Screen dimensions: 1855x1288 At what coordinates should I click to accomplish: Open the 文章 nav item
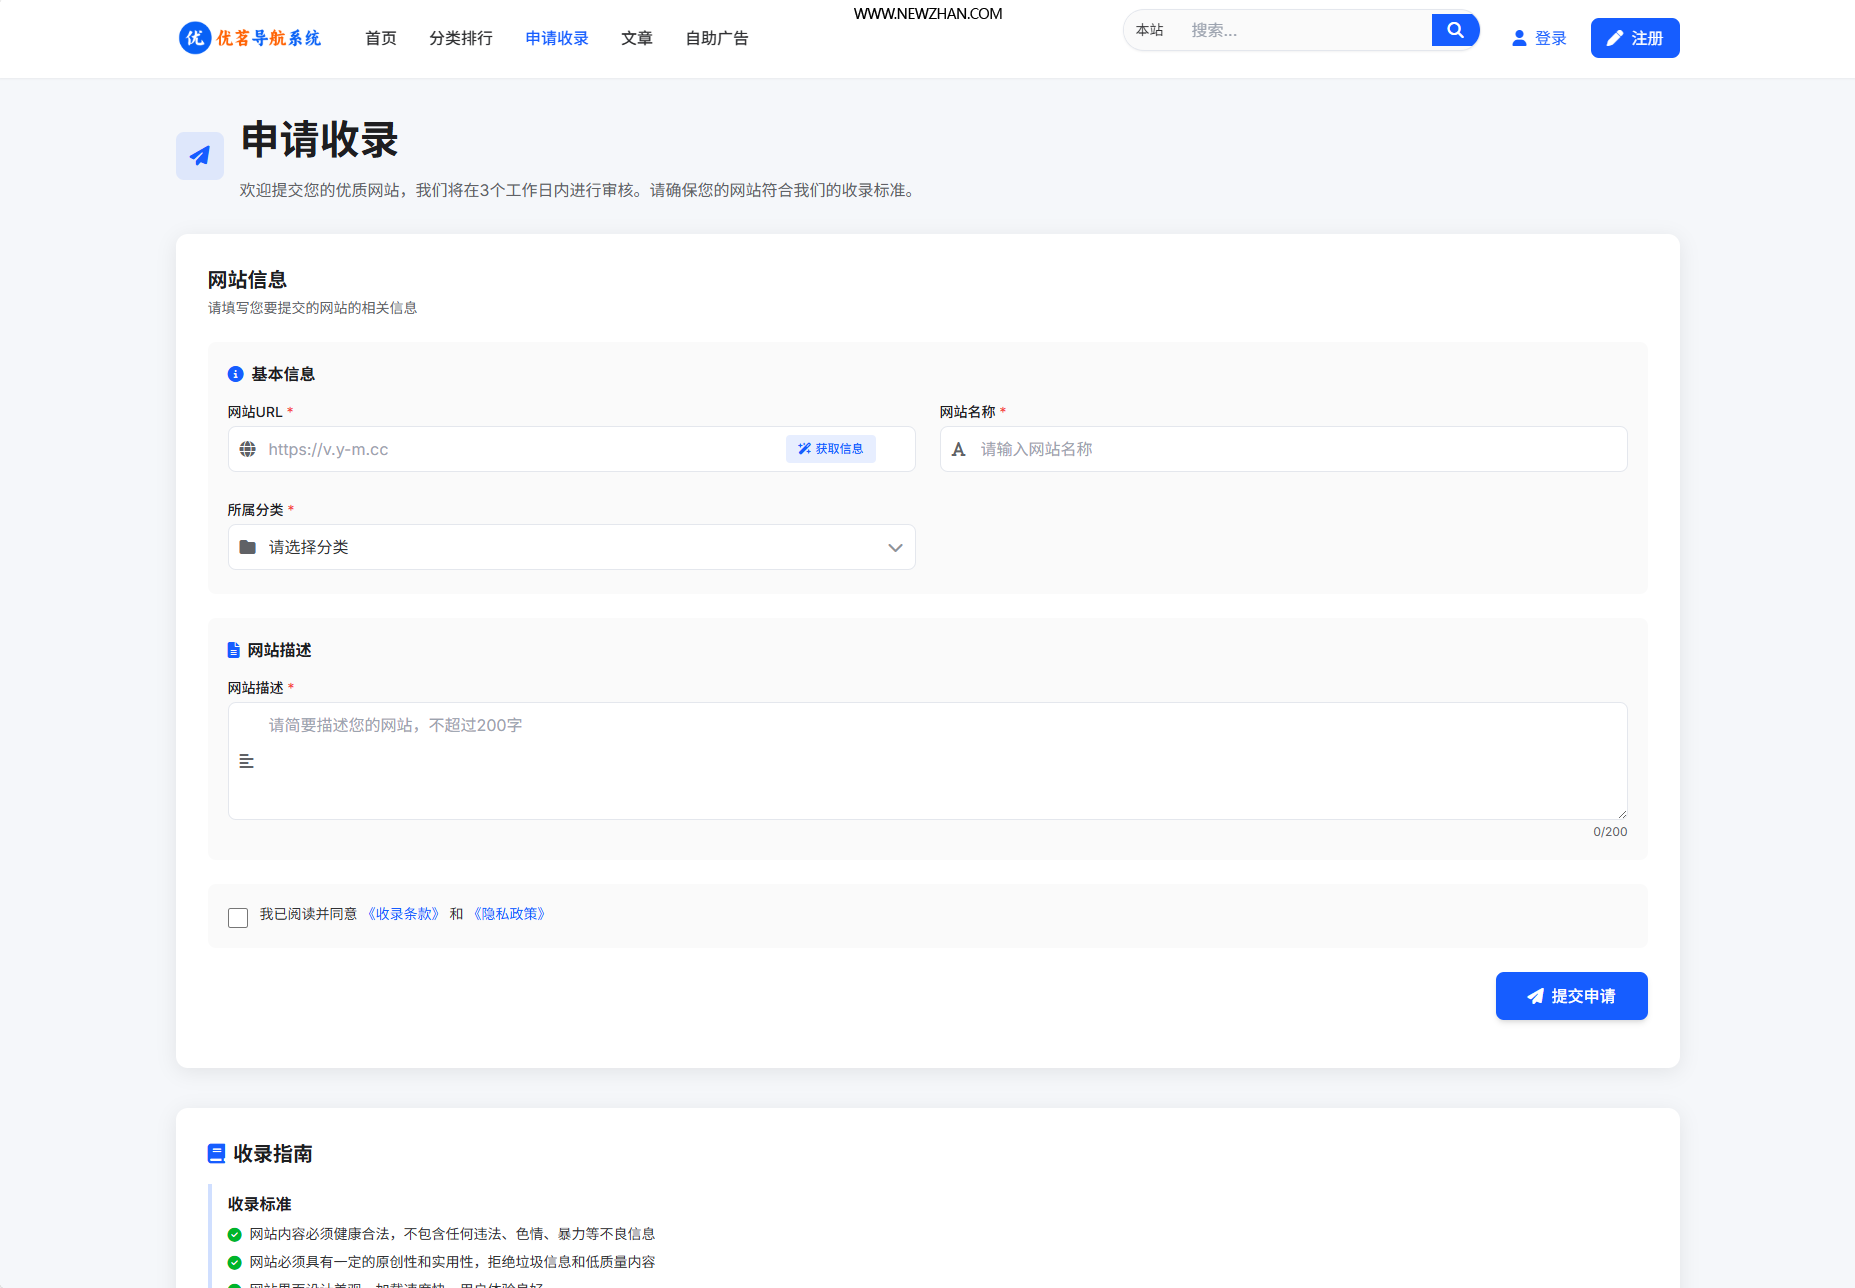(x=637, y=38)
